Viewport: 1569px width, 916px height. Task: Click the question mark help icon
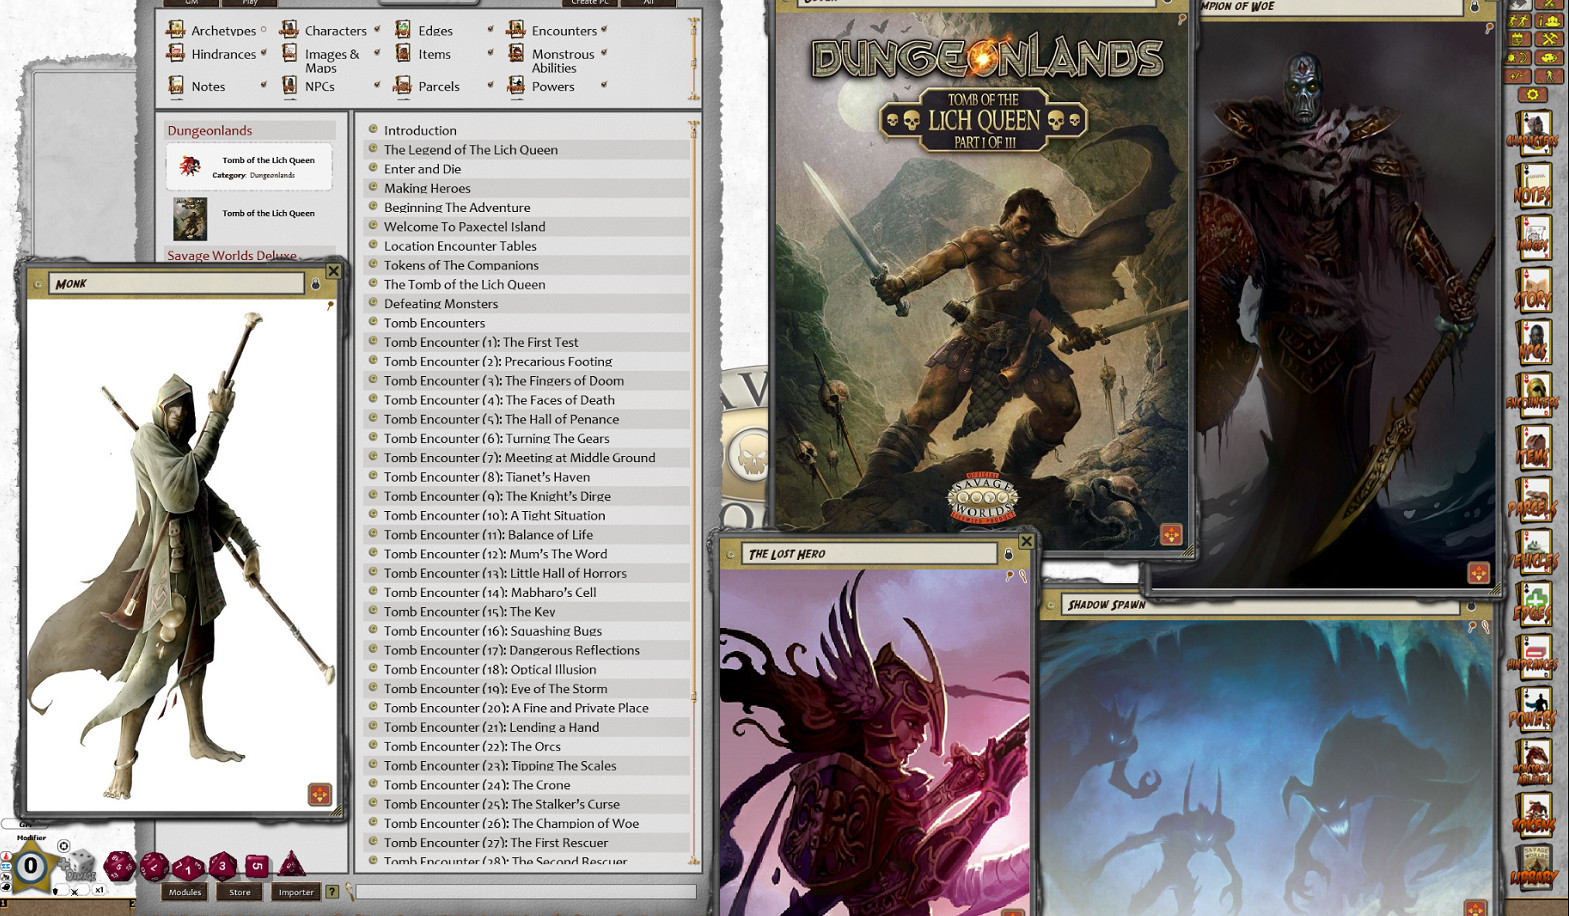[x=332, y=892]
